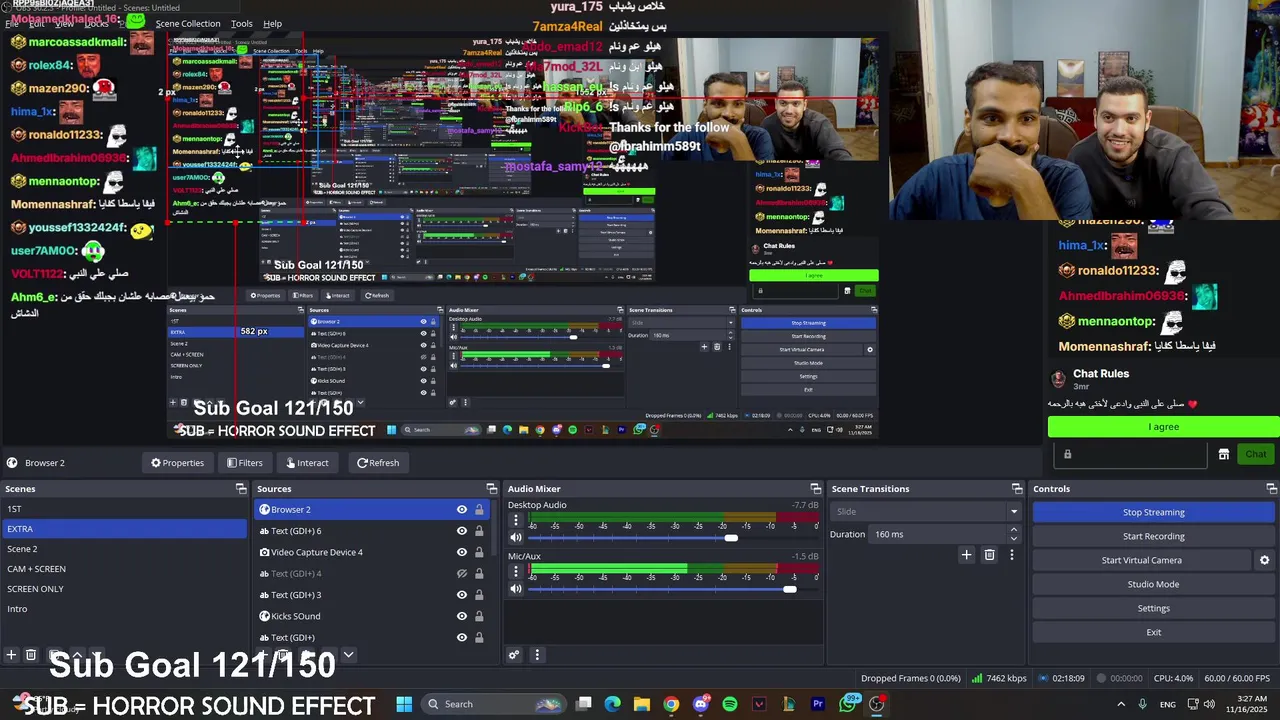The height and width of the screenshot is (720, 1280).
Task: Add a scene transition with plus icon
Action: click(x=966, y=554)
